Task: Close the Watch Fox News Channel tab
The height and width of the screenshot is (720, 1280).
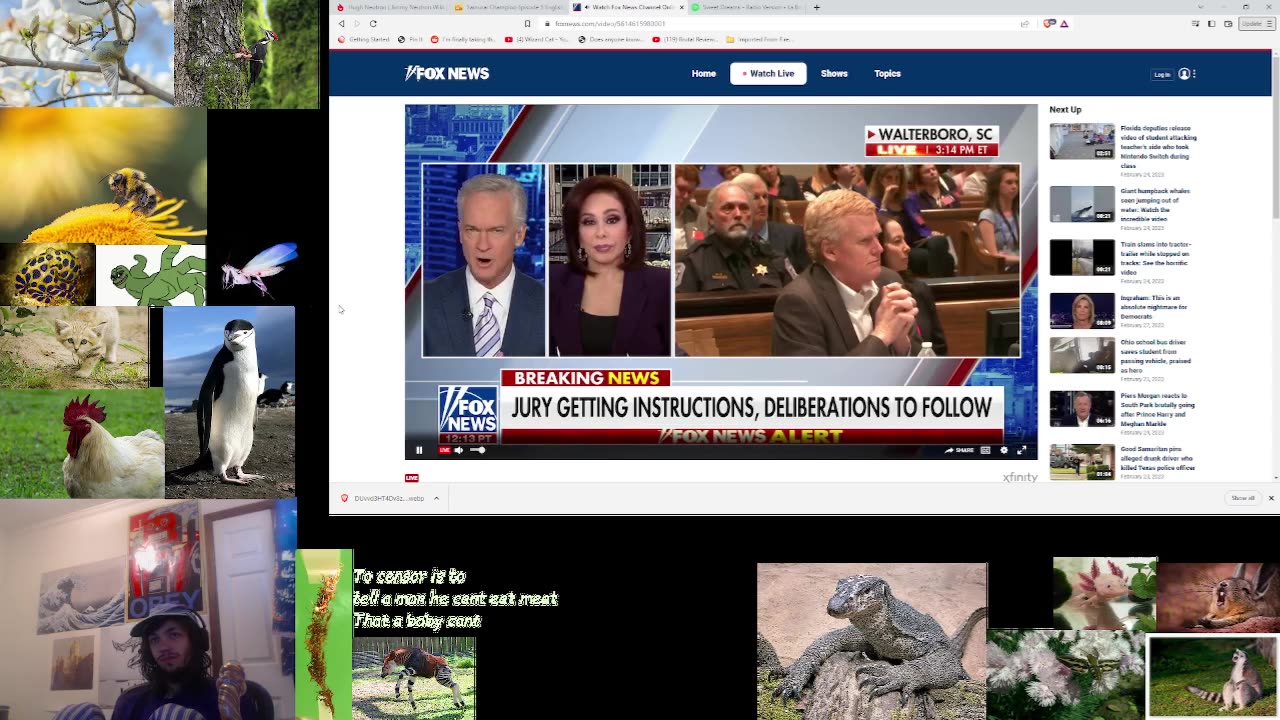Action: pos(682,7)
